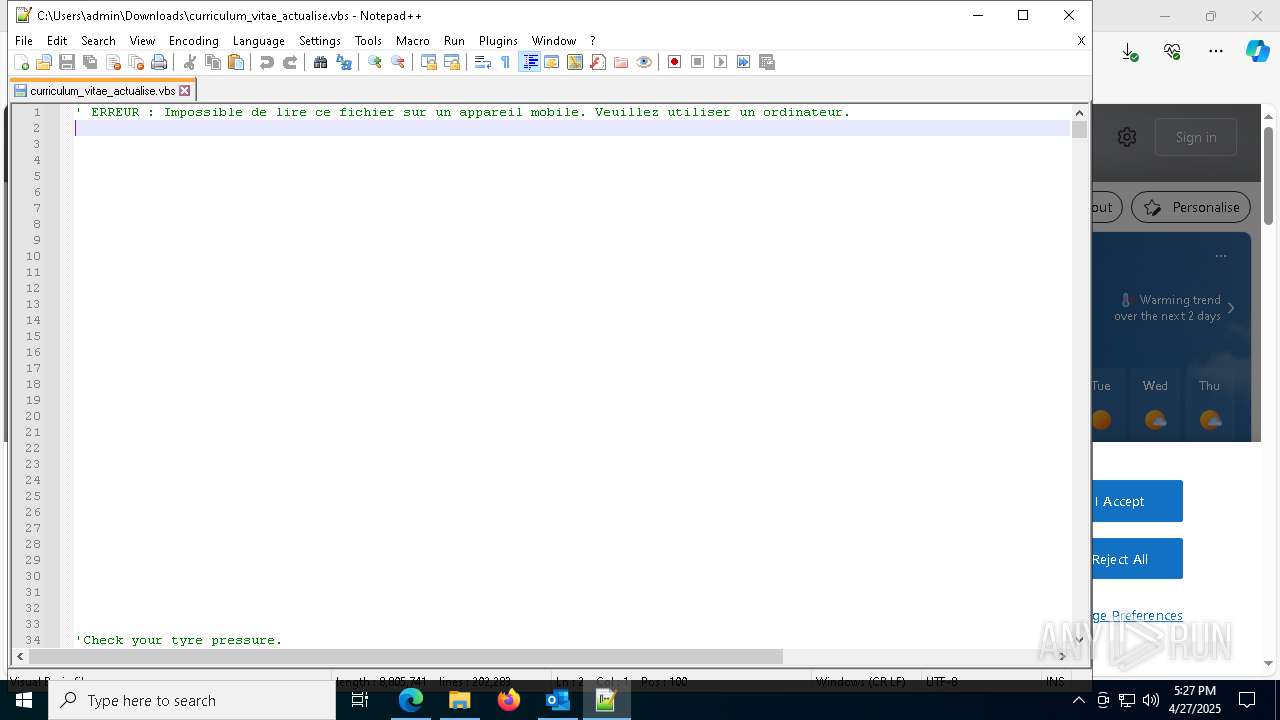
Task: Click the Paste clipboard toolbar icon
Action: 236,62
